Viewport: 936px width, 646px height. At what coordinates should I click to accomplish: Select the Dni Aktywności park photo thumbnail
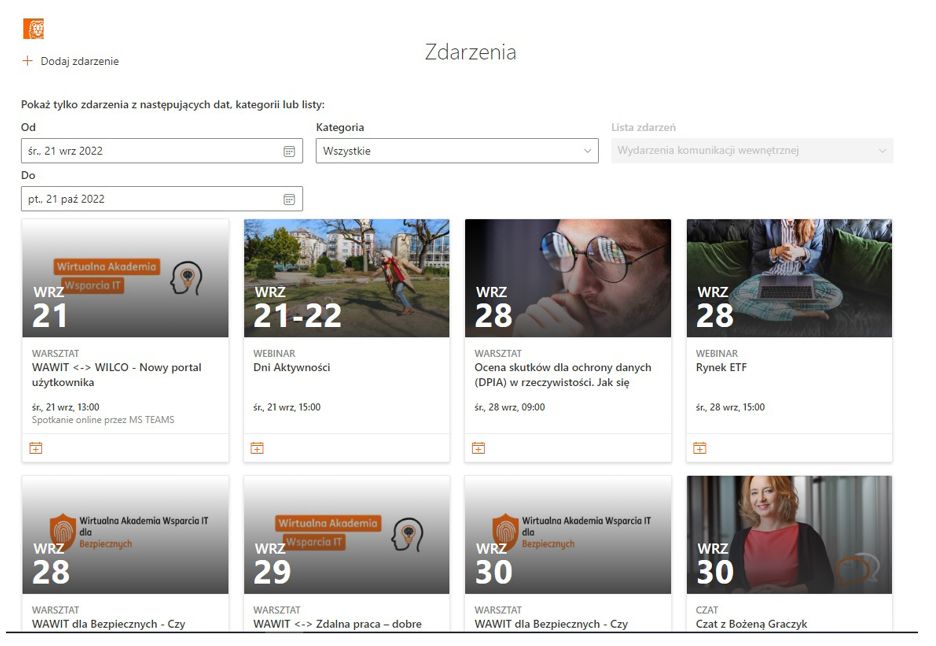[x=346, y=278]
